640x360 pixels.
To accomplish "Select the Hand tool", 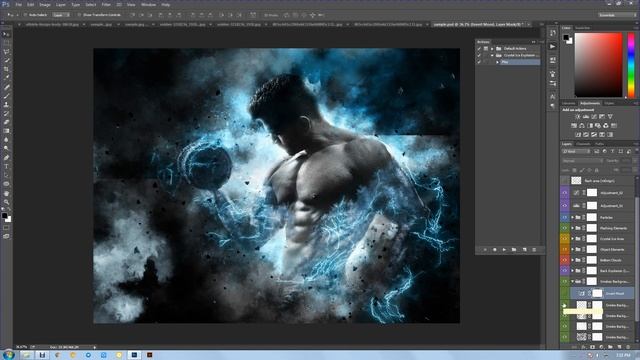I will pos(6,193).
